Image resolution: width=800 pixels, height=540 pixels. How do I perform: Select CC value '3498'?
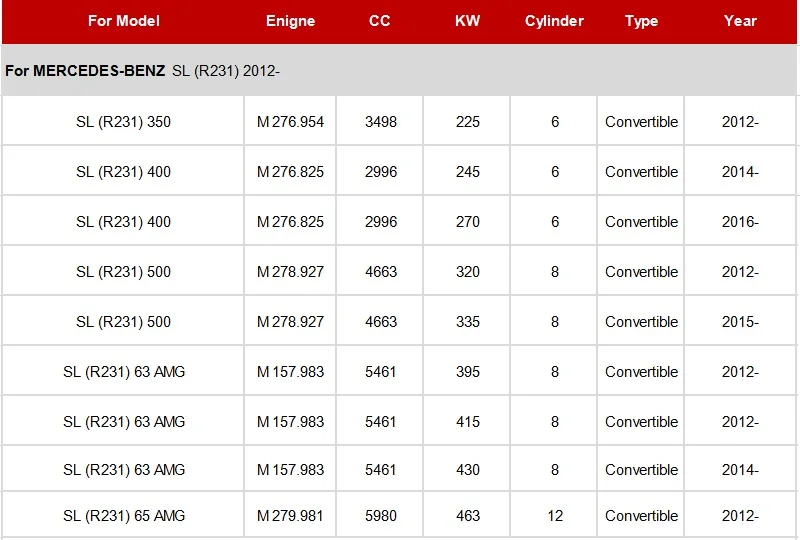[381, 122]
